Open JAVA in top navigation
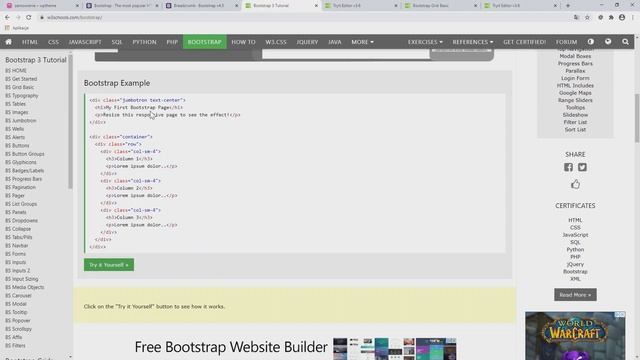This screenshot has width=640, height=360. pyautogui.click(x=335, y=42)
